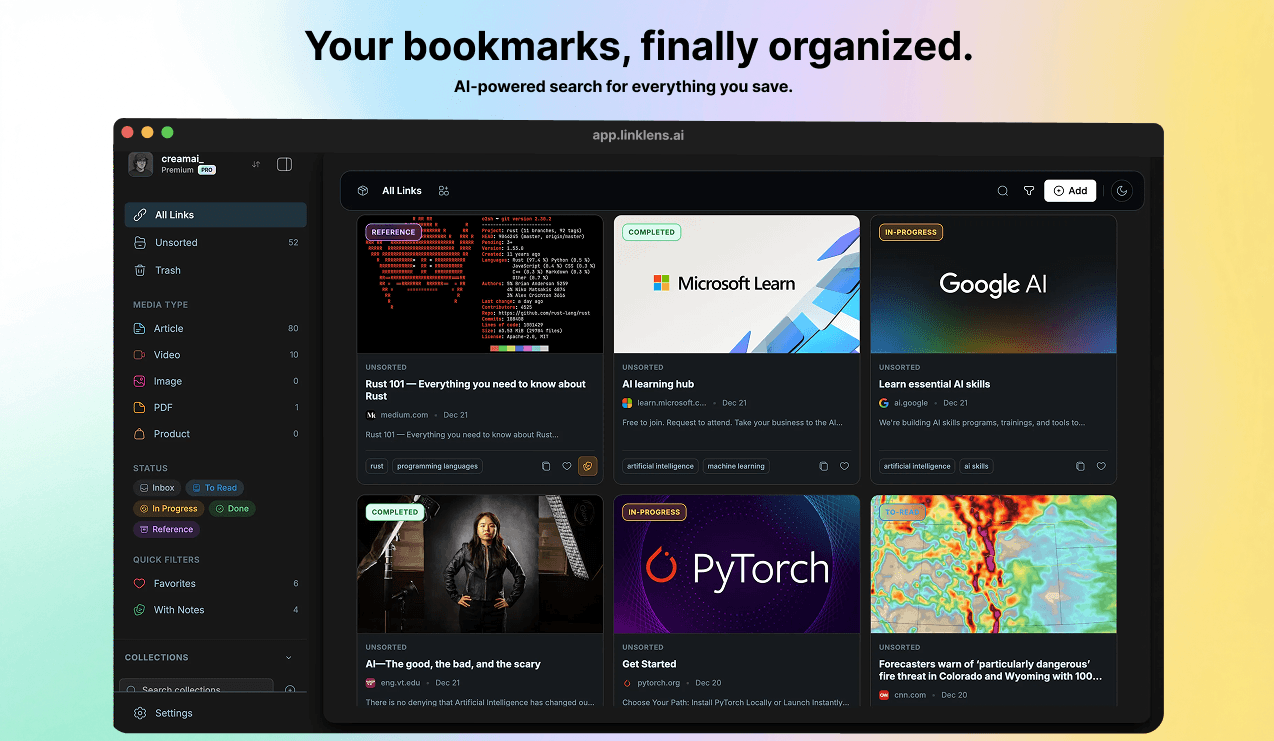Select the In Progress status pill
Image resolution: width=1274 pixels, height=741 pixels.
click(x=168, y=508)
